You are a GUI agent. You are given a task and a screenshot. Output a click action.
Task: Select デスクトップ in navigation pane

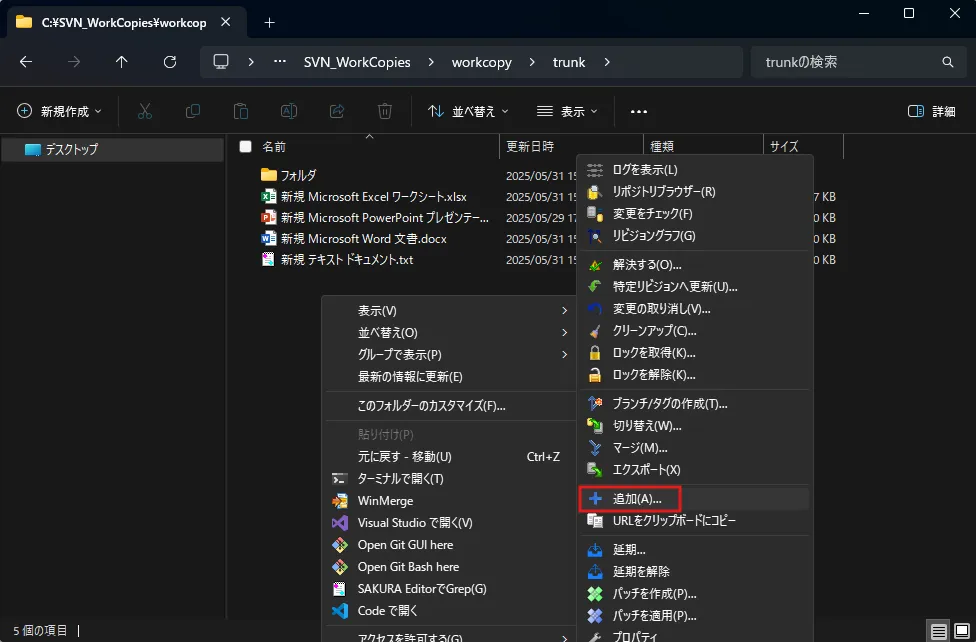(x=113, y=149)
